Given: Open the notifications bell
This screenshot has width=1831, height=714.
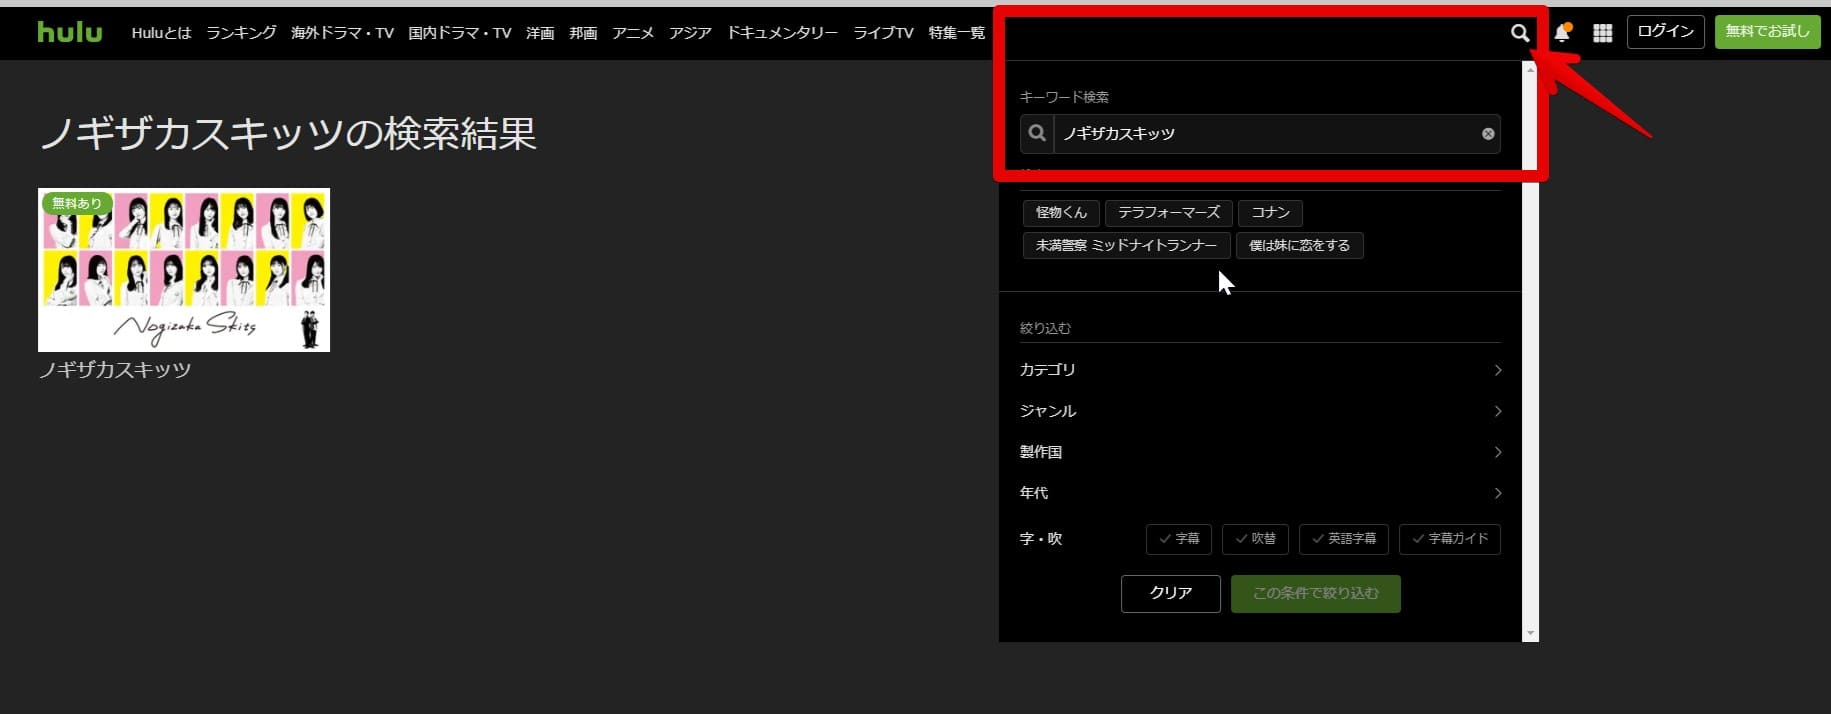Looking at the screenshot, I should pyautogui.click(x=1562, y=33).
